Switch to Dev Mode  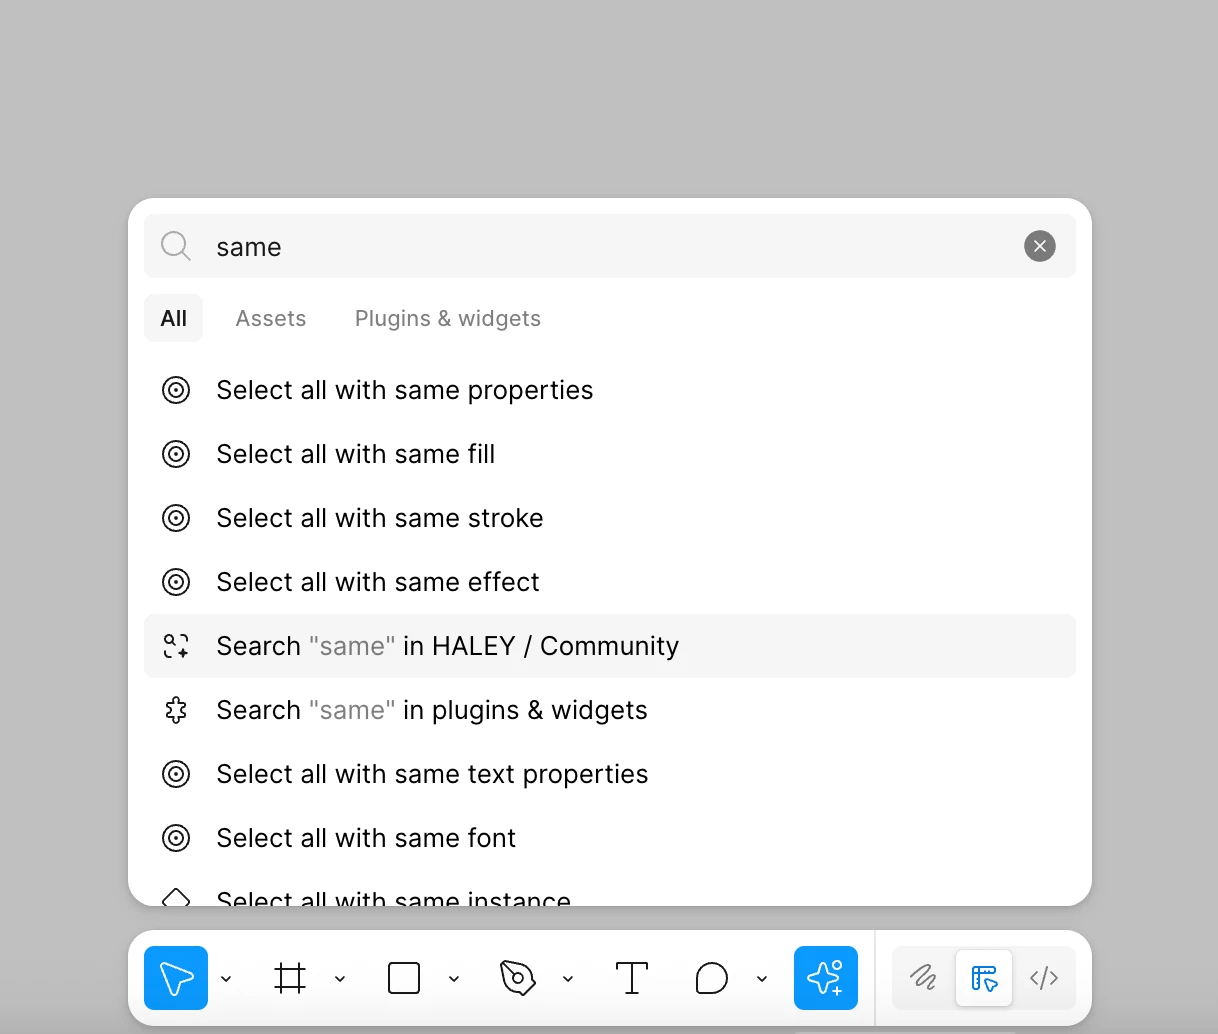(1044, 978)
